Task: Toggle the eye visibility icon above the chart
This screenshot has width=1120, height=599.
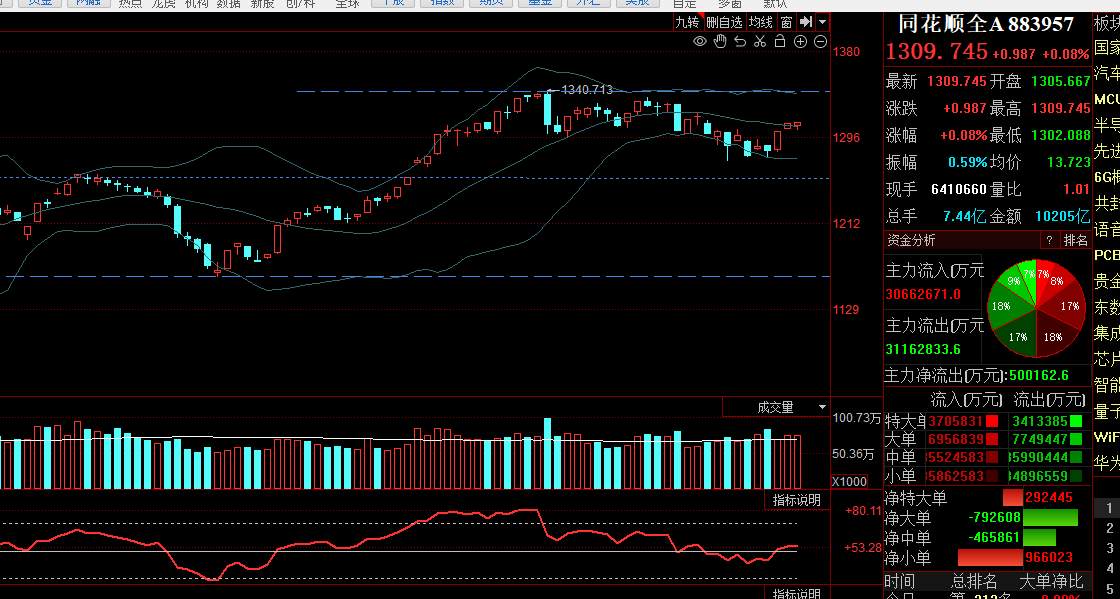Action: tap(700, 41)
